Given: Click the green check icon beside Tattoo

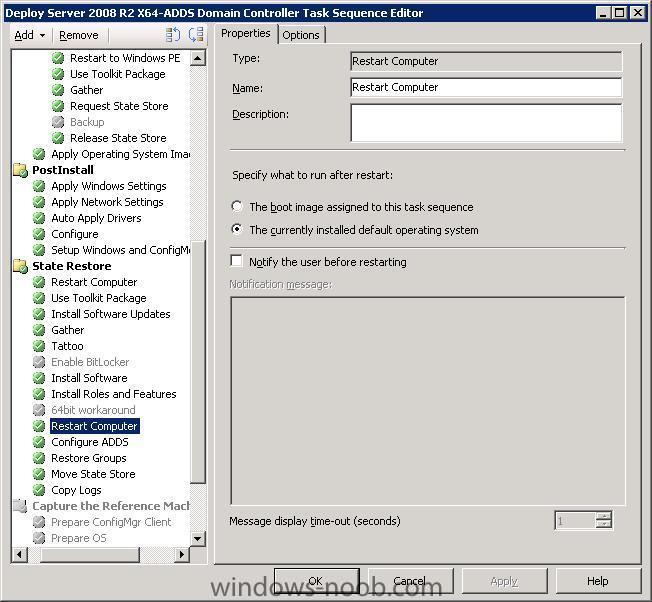Looking at the screenshot, I should coord(39,346).
